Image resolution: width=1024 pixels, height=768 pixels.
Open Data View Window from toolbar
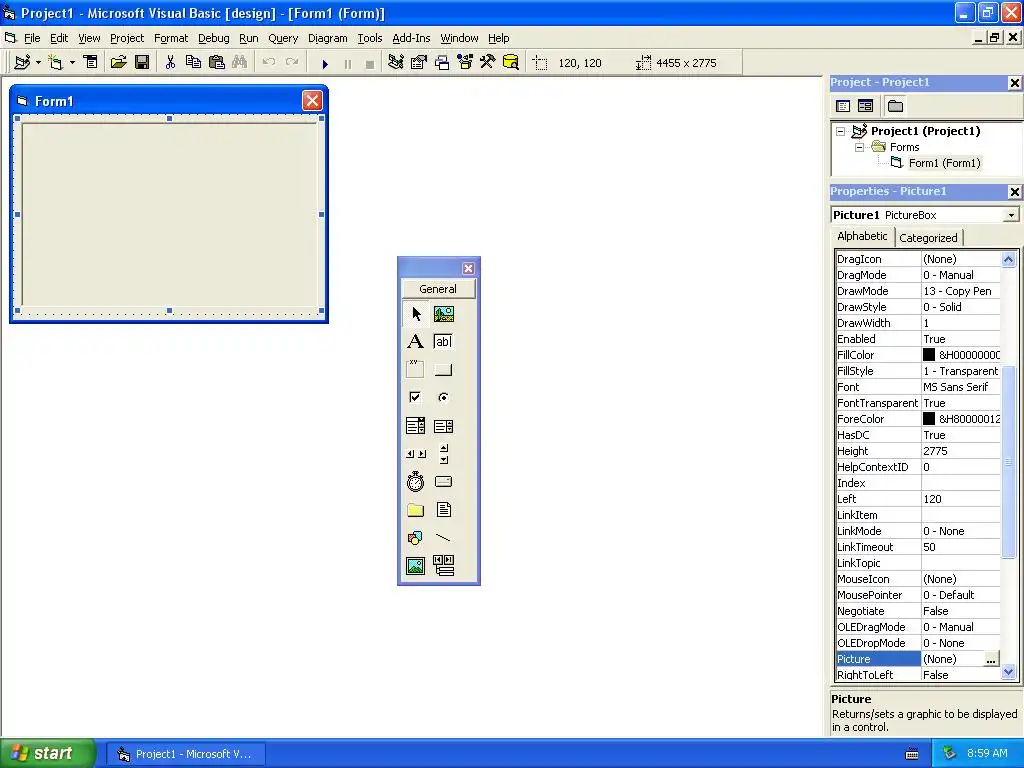[x=511, y=63]
